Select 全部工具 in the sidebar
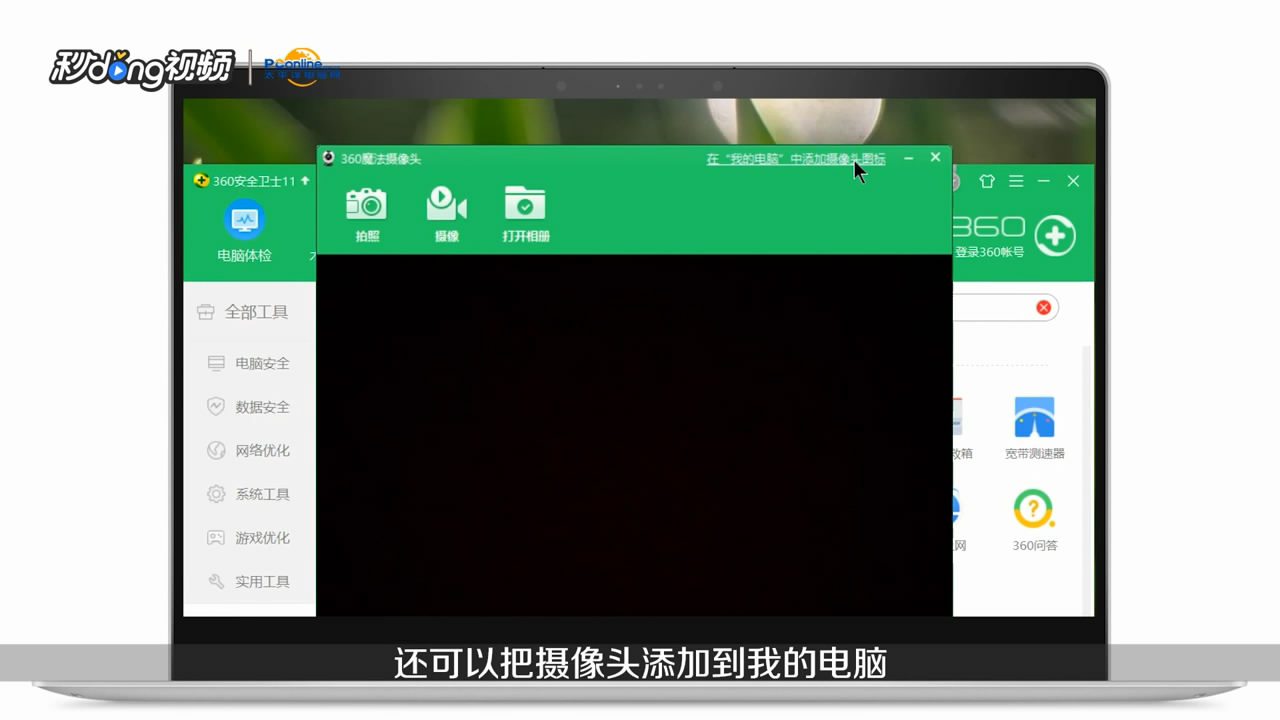Viewport: 1280px width, 720px height. pos(243,312)
